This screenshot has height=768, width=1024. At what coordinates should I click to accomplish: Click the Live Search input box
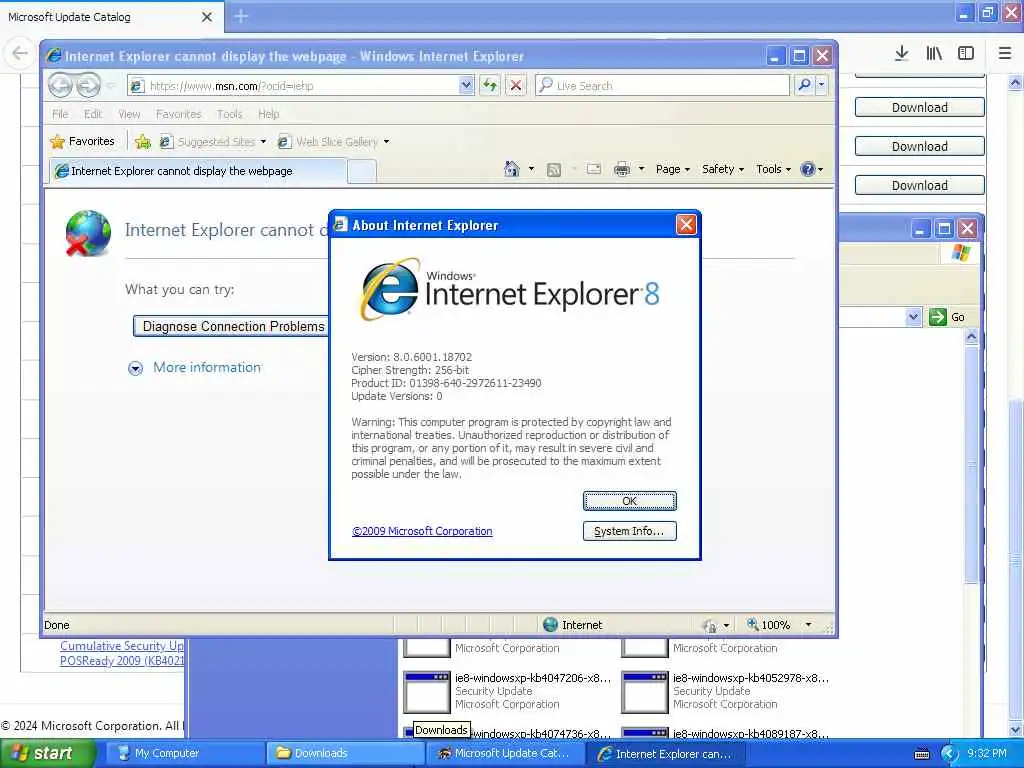pos(663,86)
